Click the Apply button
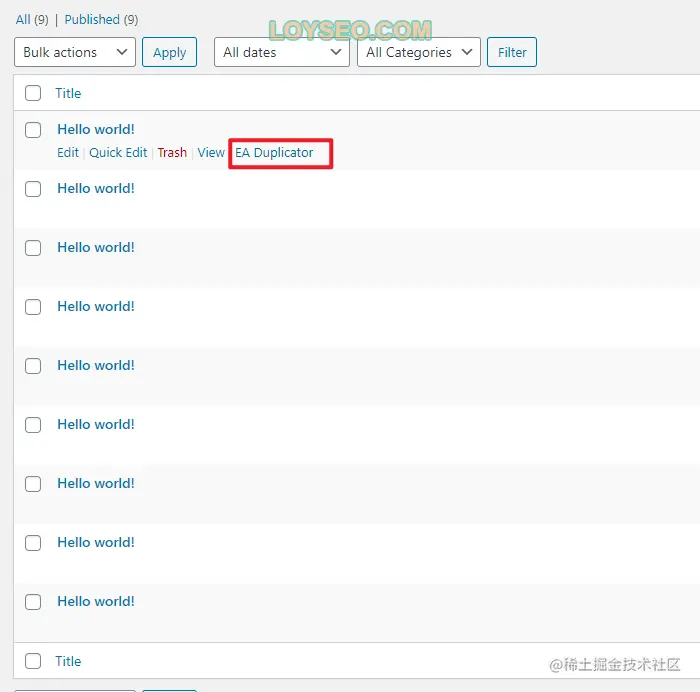700x692 pixels. [169, 52]
